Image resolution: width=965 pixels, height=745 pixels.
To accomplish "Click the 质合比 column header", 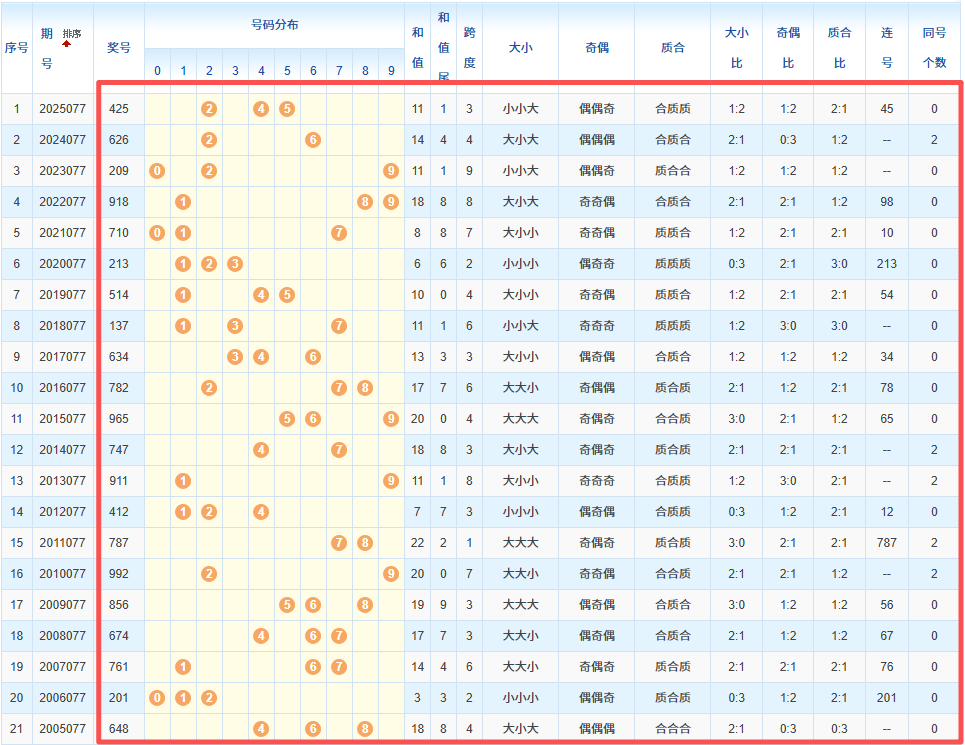I will coord(839,47).
